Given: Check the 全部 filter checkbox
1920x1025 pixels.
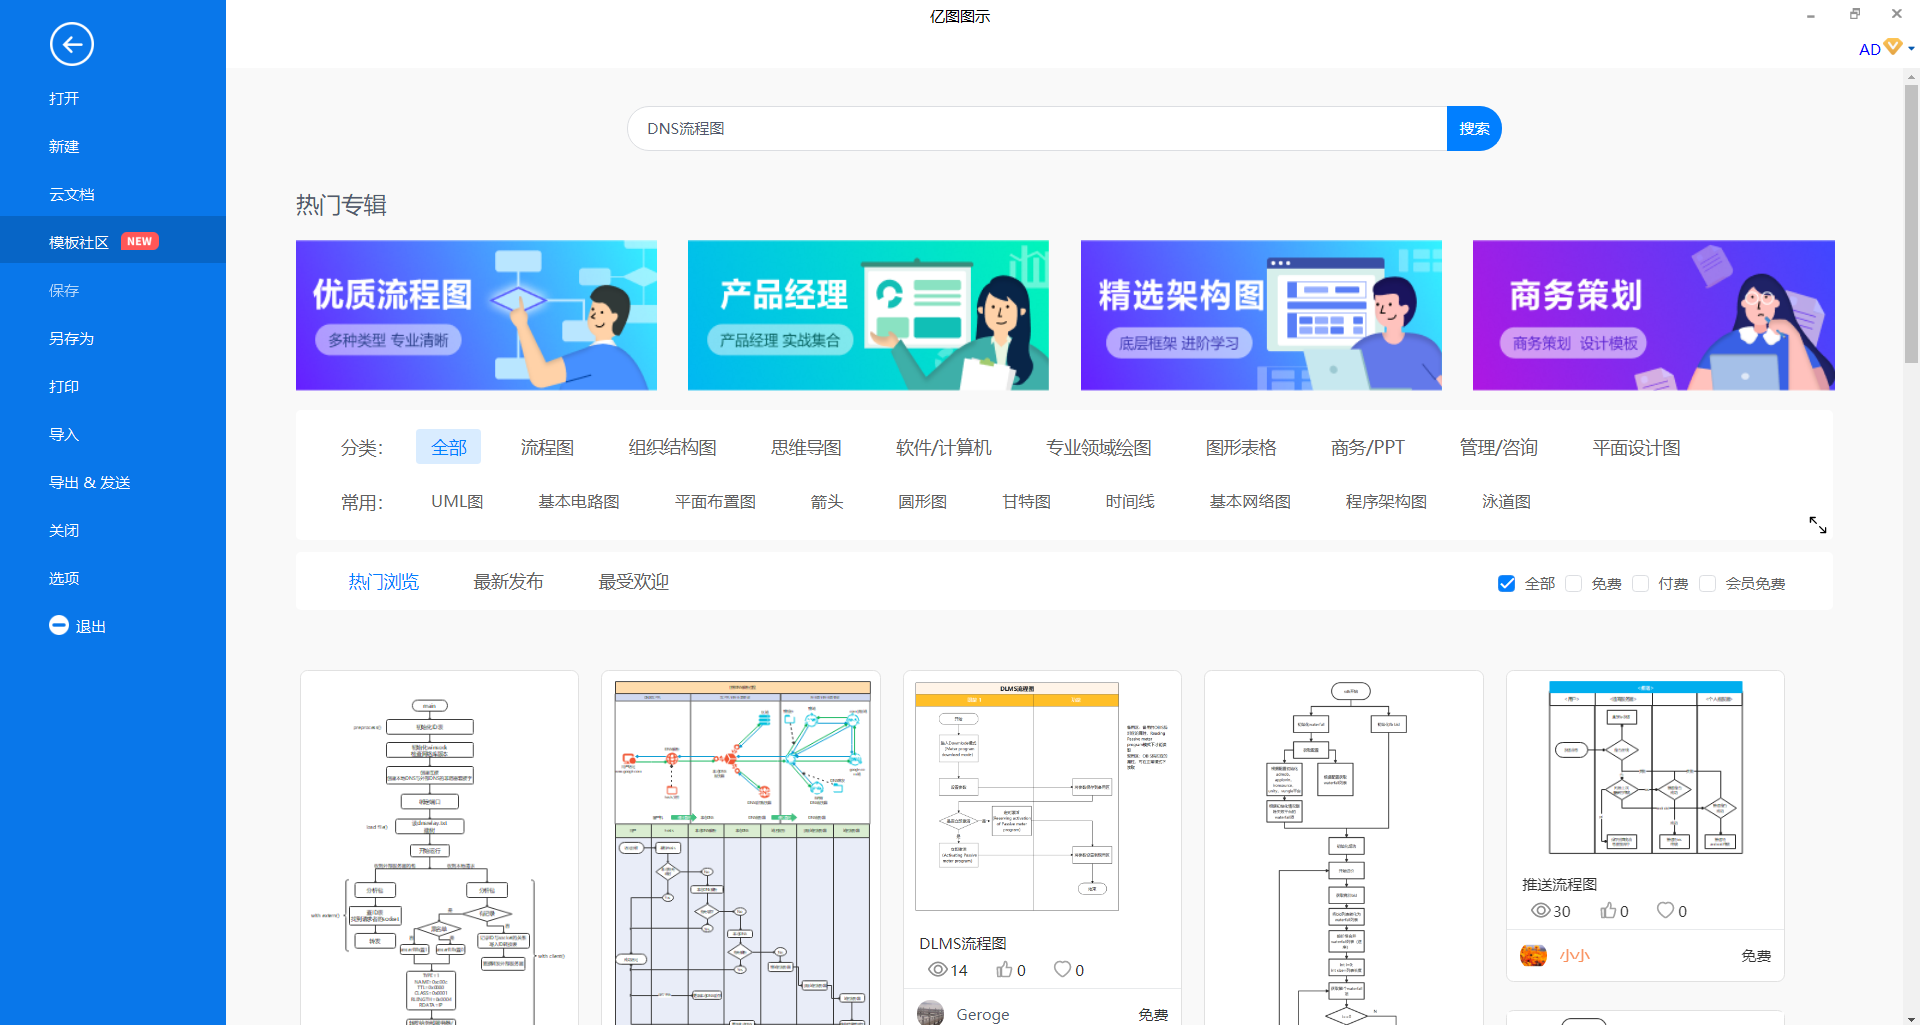Looking at the screenshot, I should tap(1506, 583).
